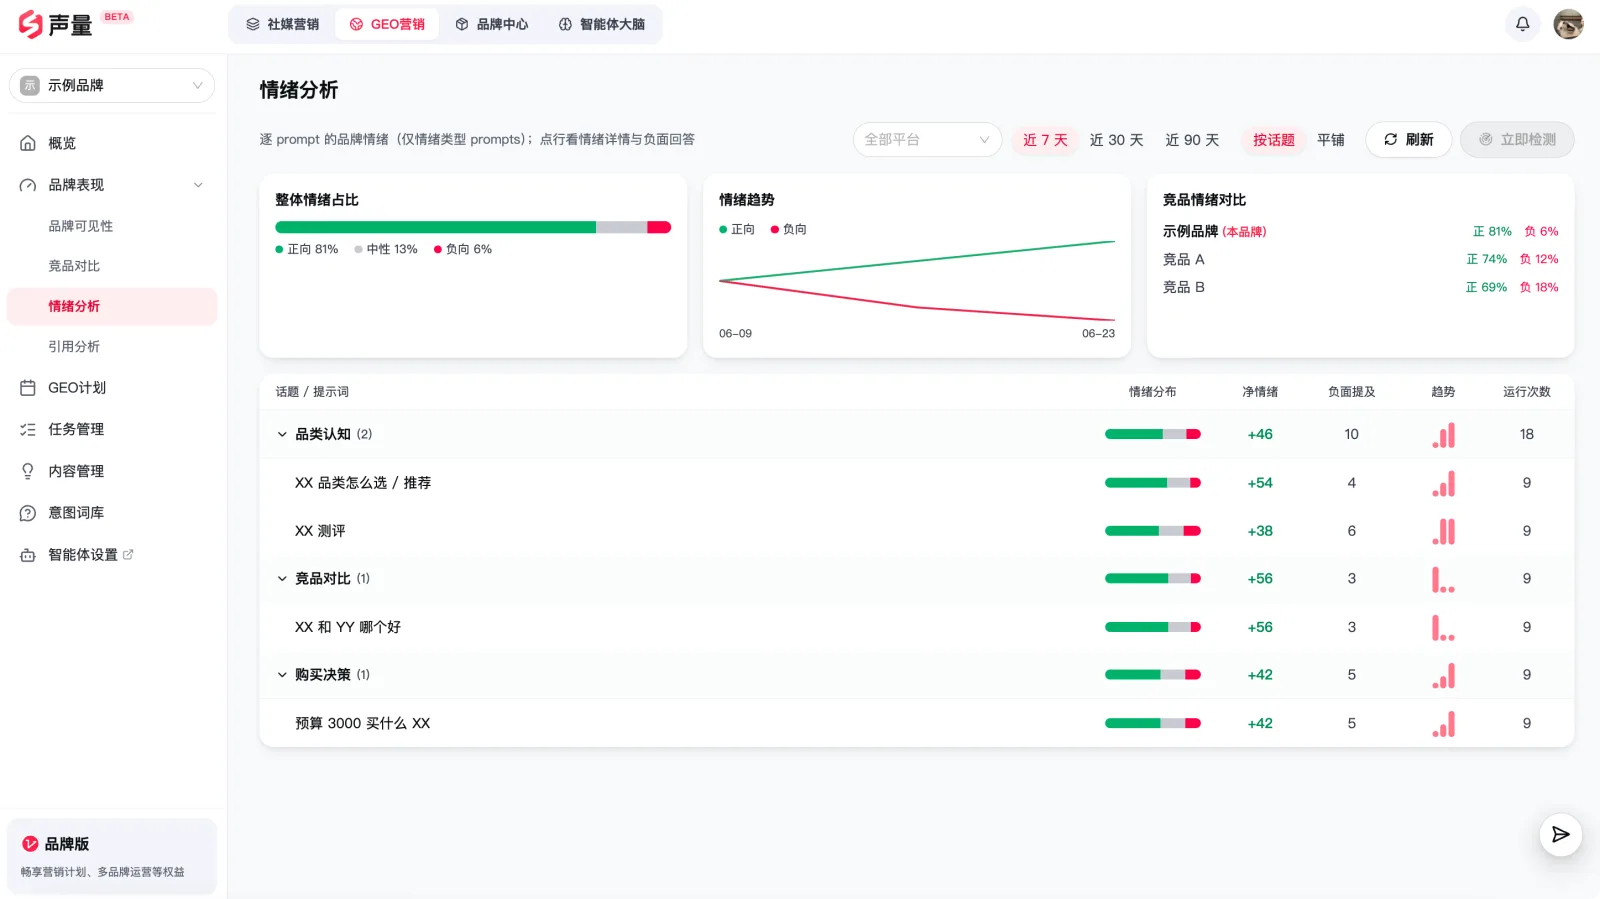Open the XX 和 YY 哪个好 prompt row

(916, 627)
